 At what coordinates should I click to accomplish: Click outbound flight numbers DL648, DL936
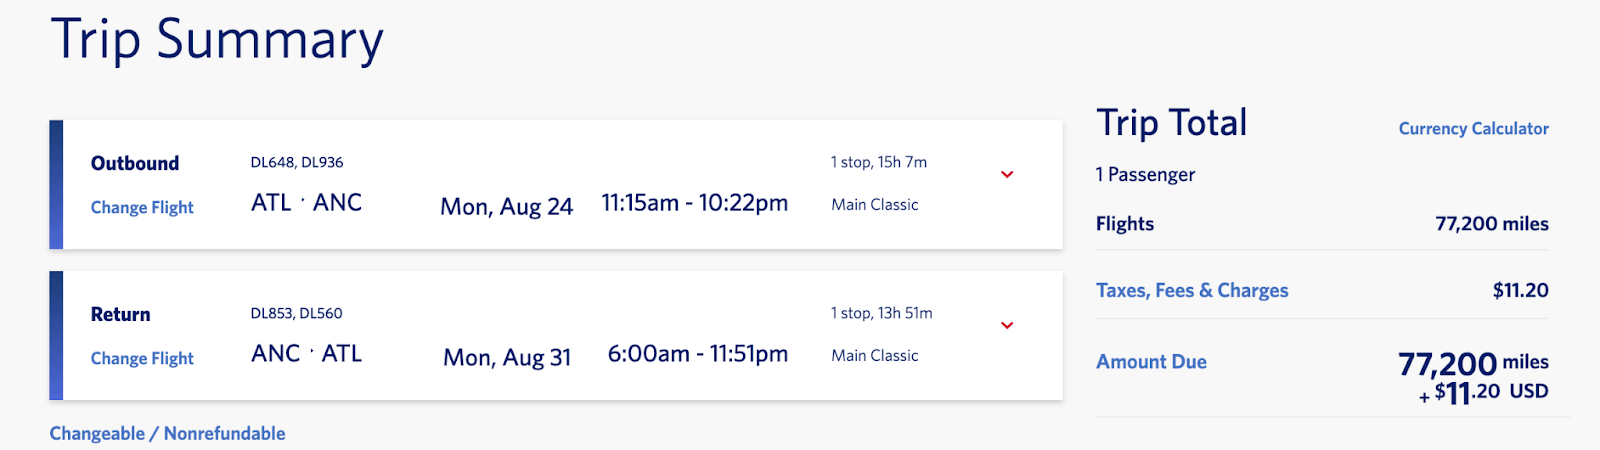[x=297, y=162]
